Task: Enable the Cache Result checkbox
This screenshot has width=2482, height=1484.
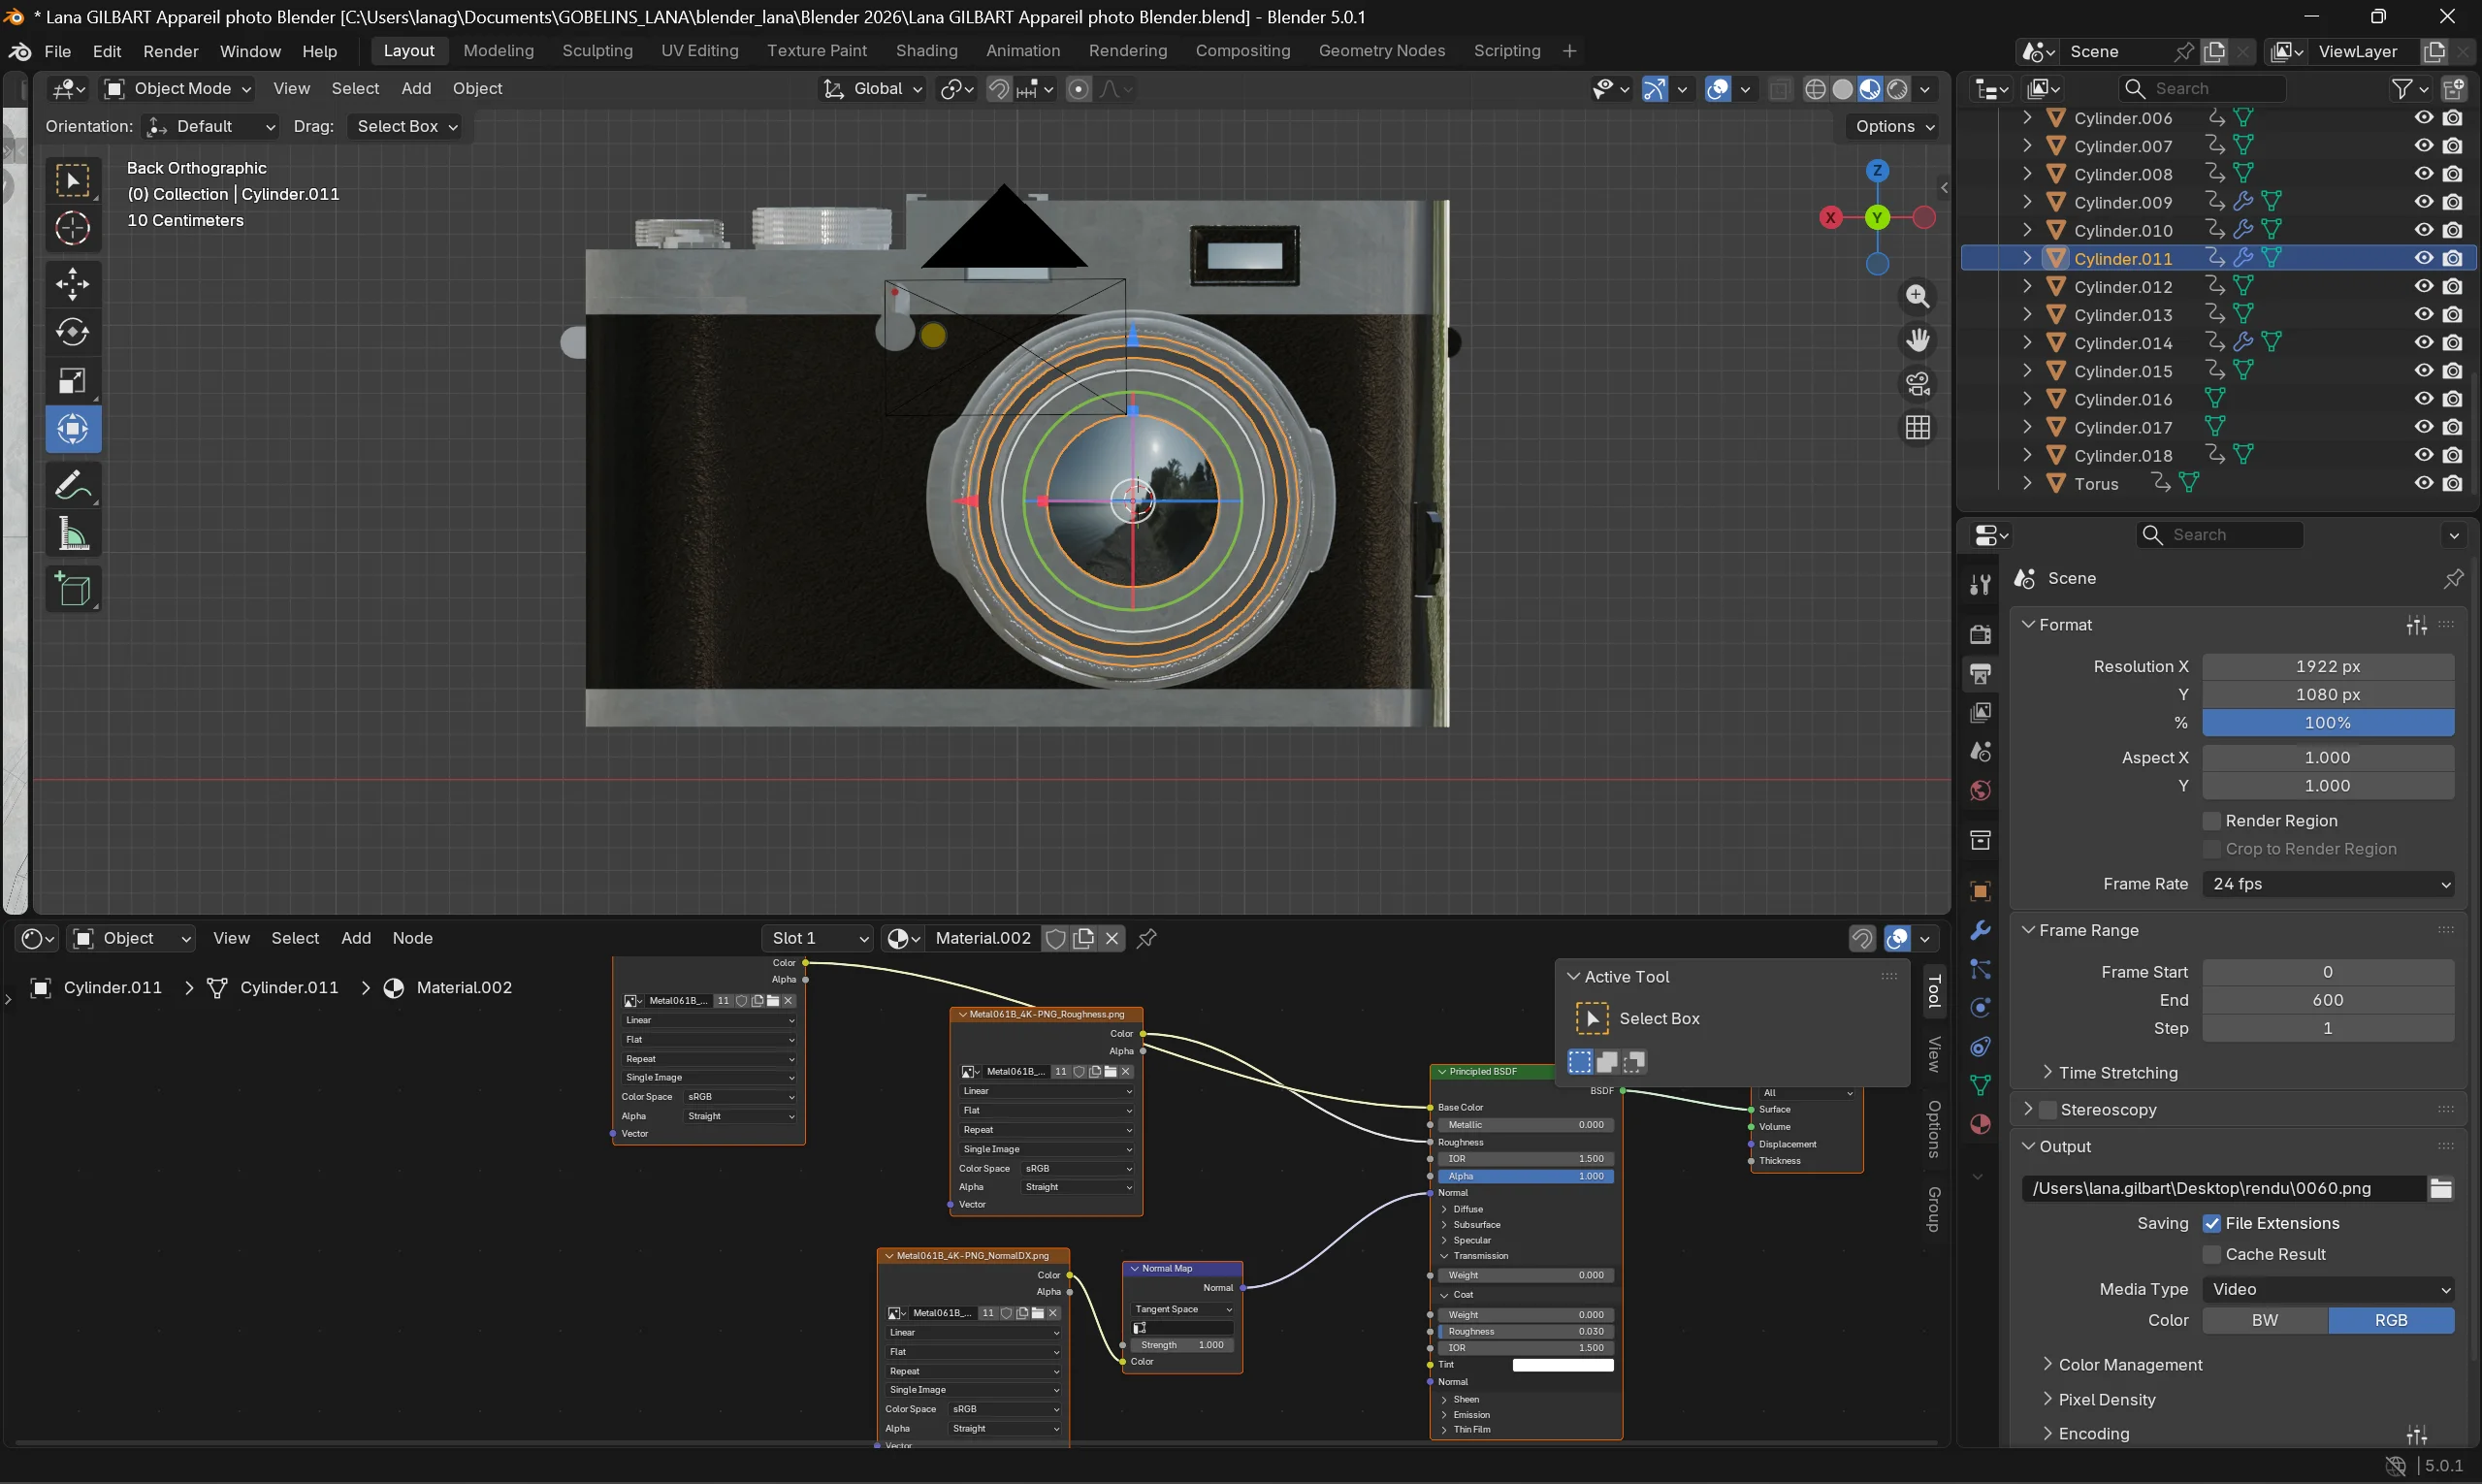Action: (x=2212, y=1254)
